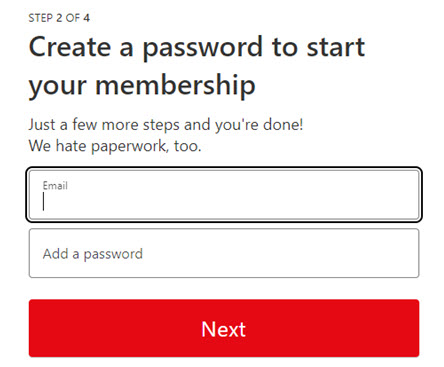Click the small floating Email label

point(55,185)
